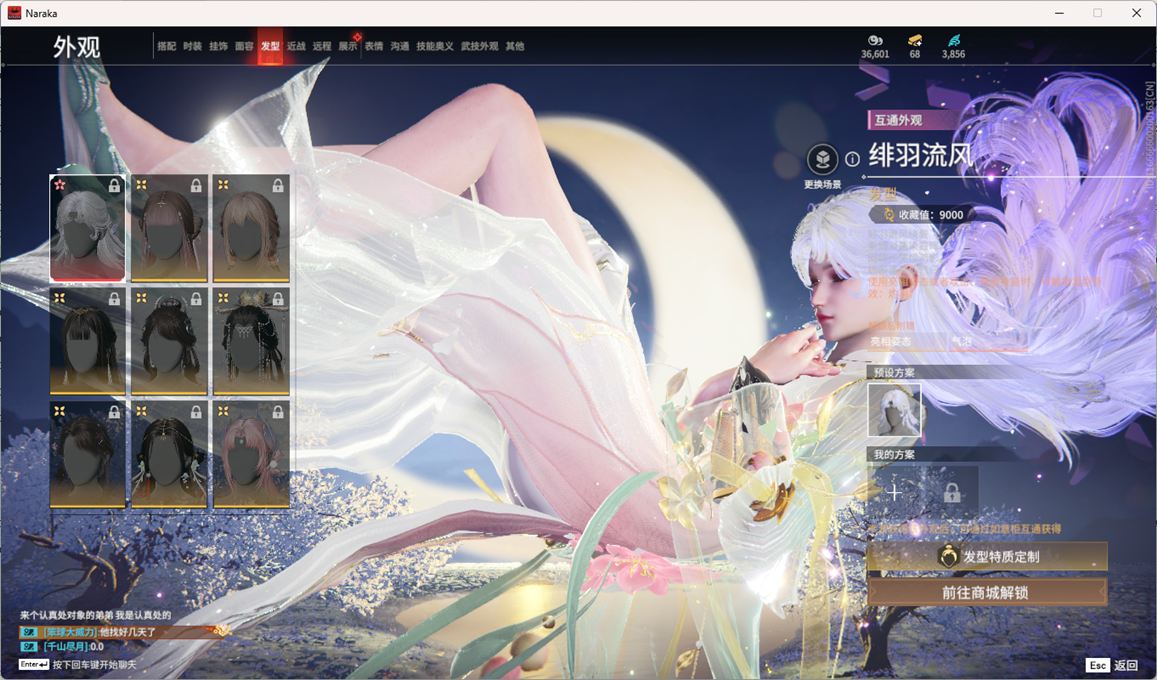Click the locked scheme slot under 我的方案

click(952, 493)
